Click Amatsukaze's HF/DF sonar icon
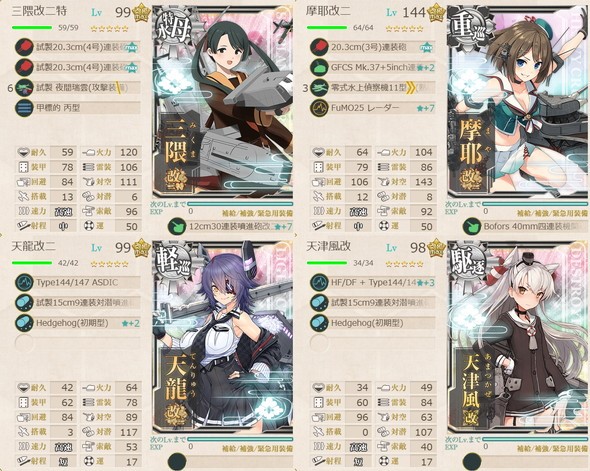Viewport: 590px width, 471px height. point(319,283)
